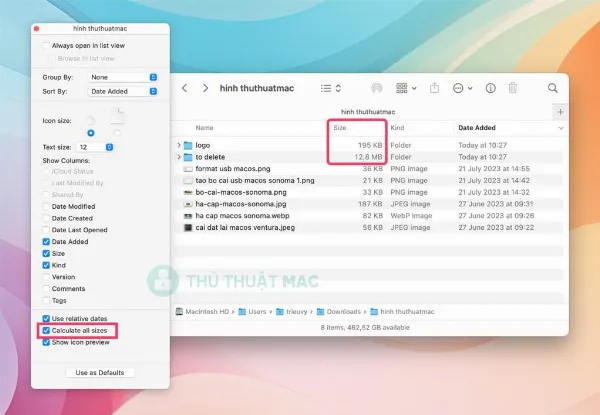Click icon of bo-cai-macos-sonoma.png
Image resolution: width=600 pixels, height=415 pixels.
click(188, 192)
